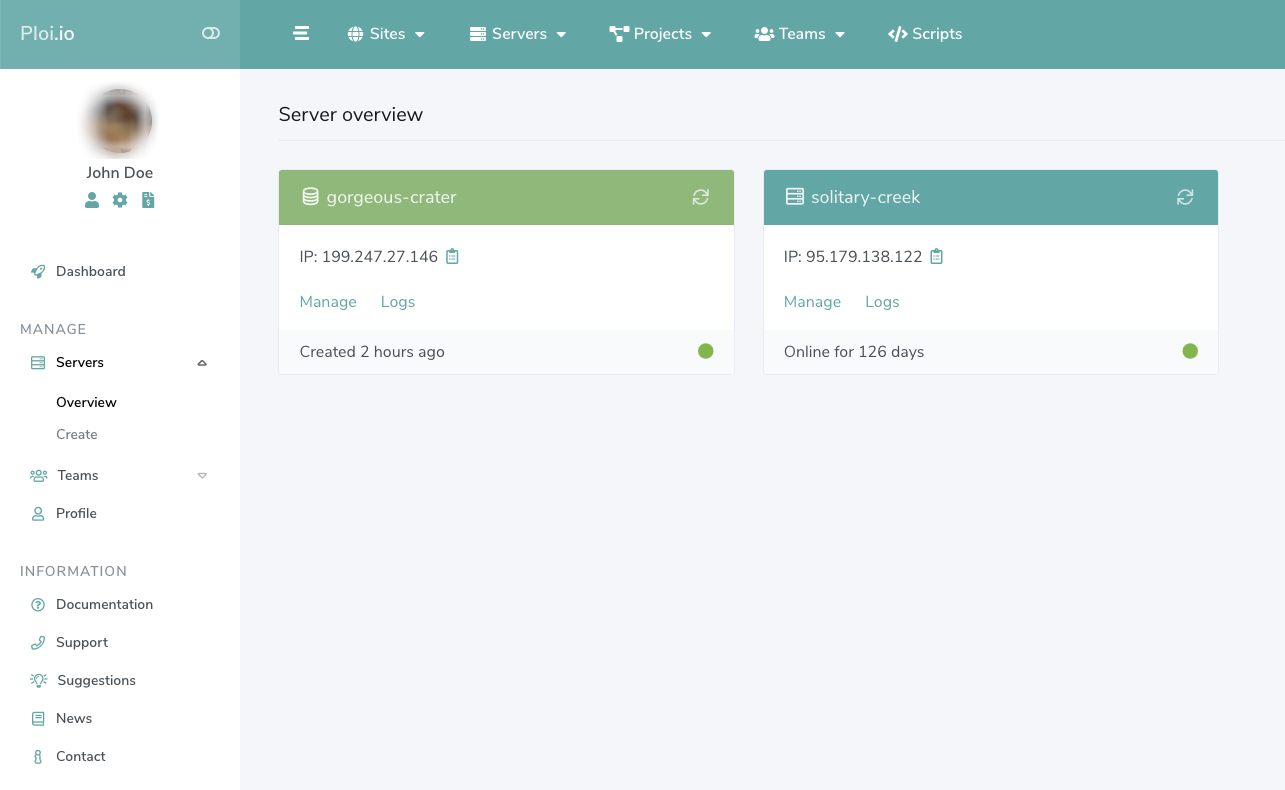Open the Servers dropdown in top bar
Viewport: 1285px width, 790px height.
(x=518, y=34)
